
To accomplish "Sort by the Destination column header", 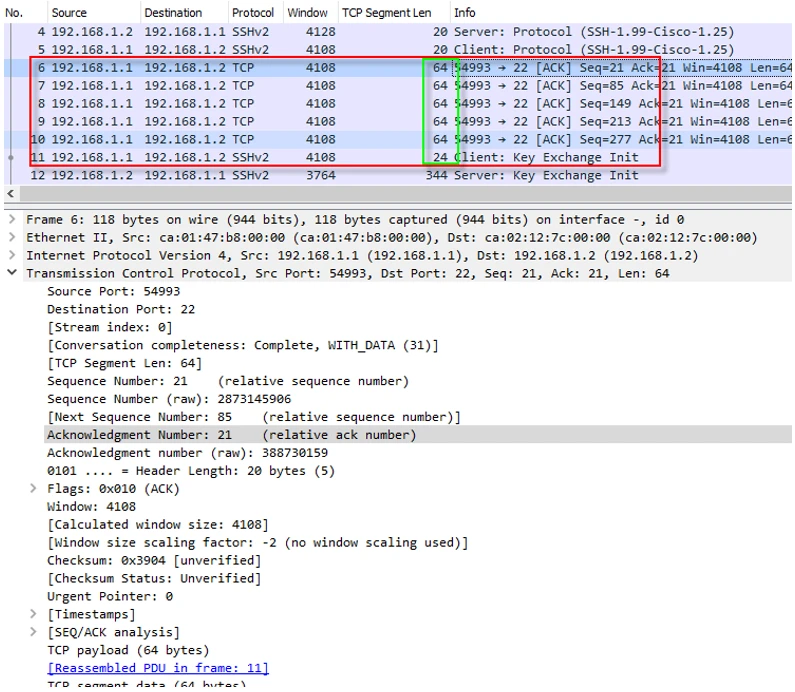I will click(173, 13).
